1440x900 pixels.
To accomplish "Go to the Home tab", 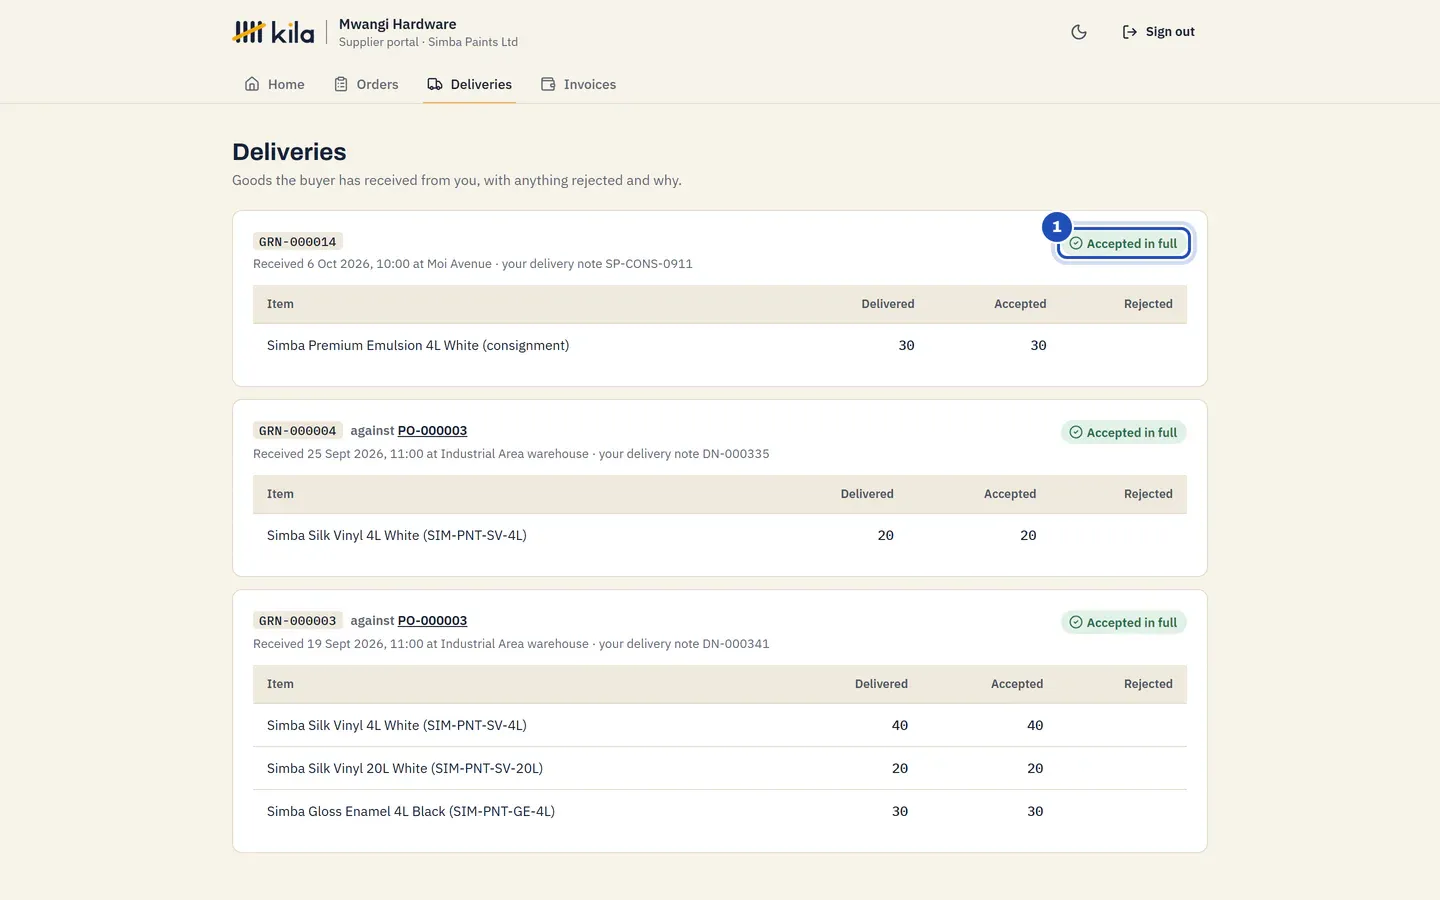I will [x=274, y=84].
